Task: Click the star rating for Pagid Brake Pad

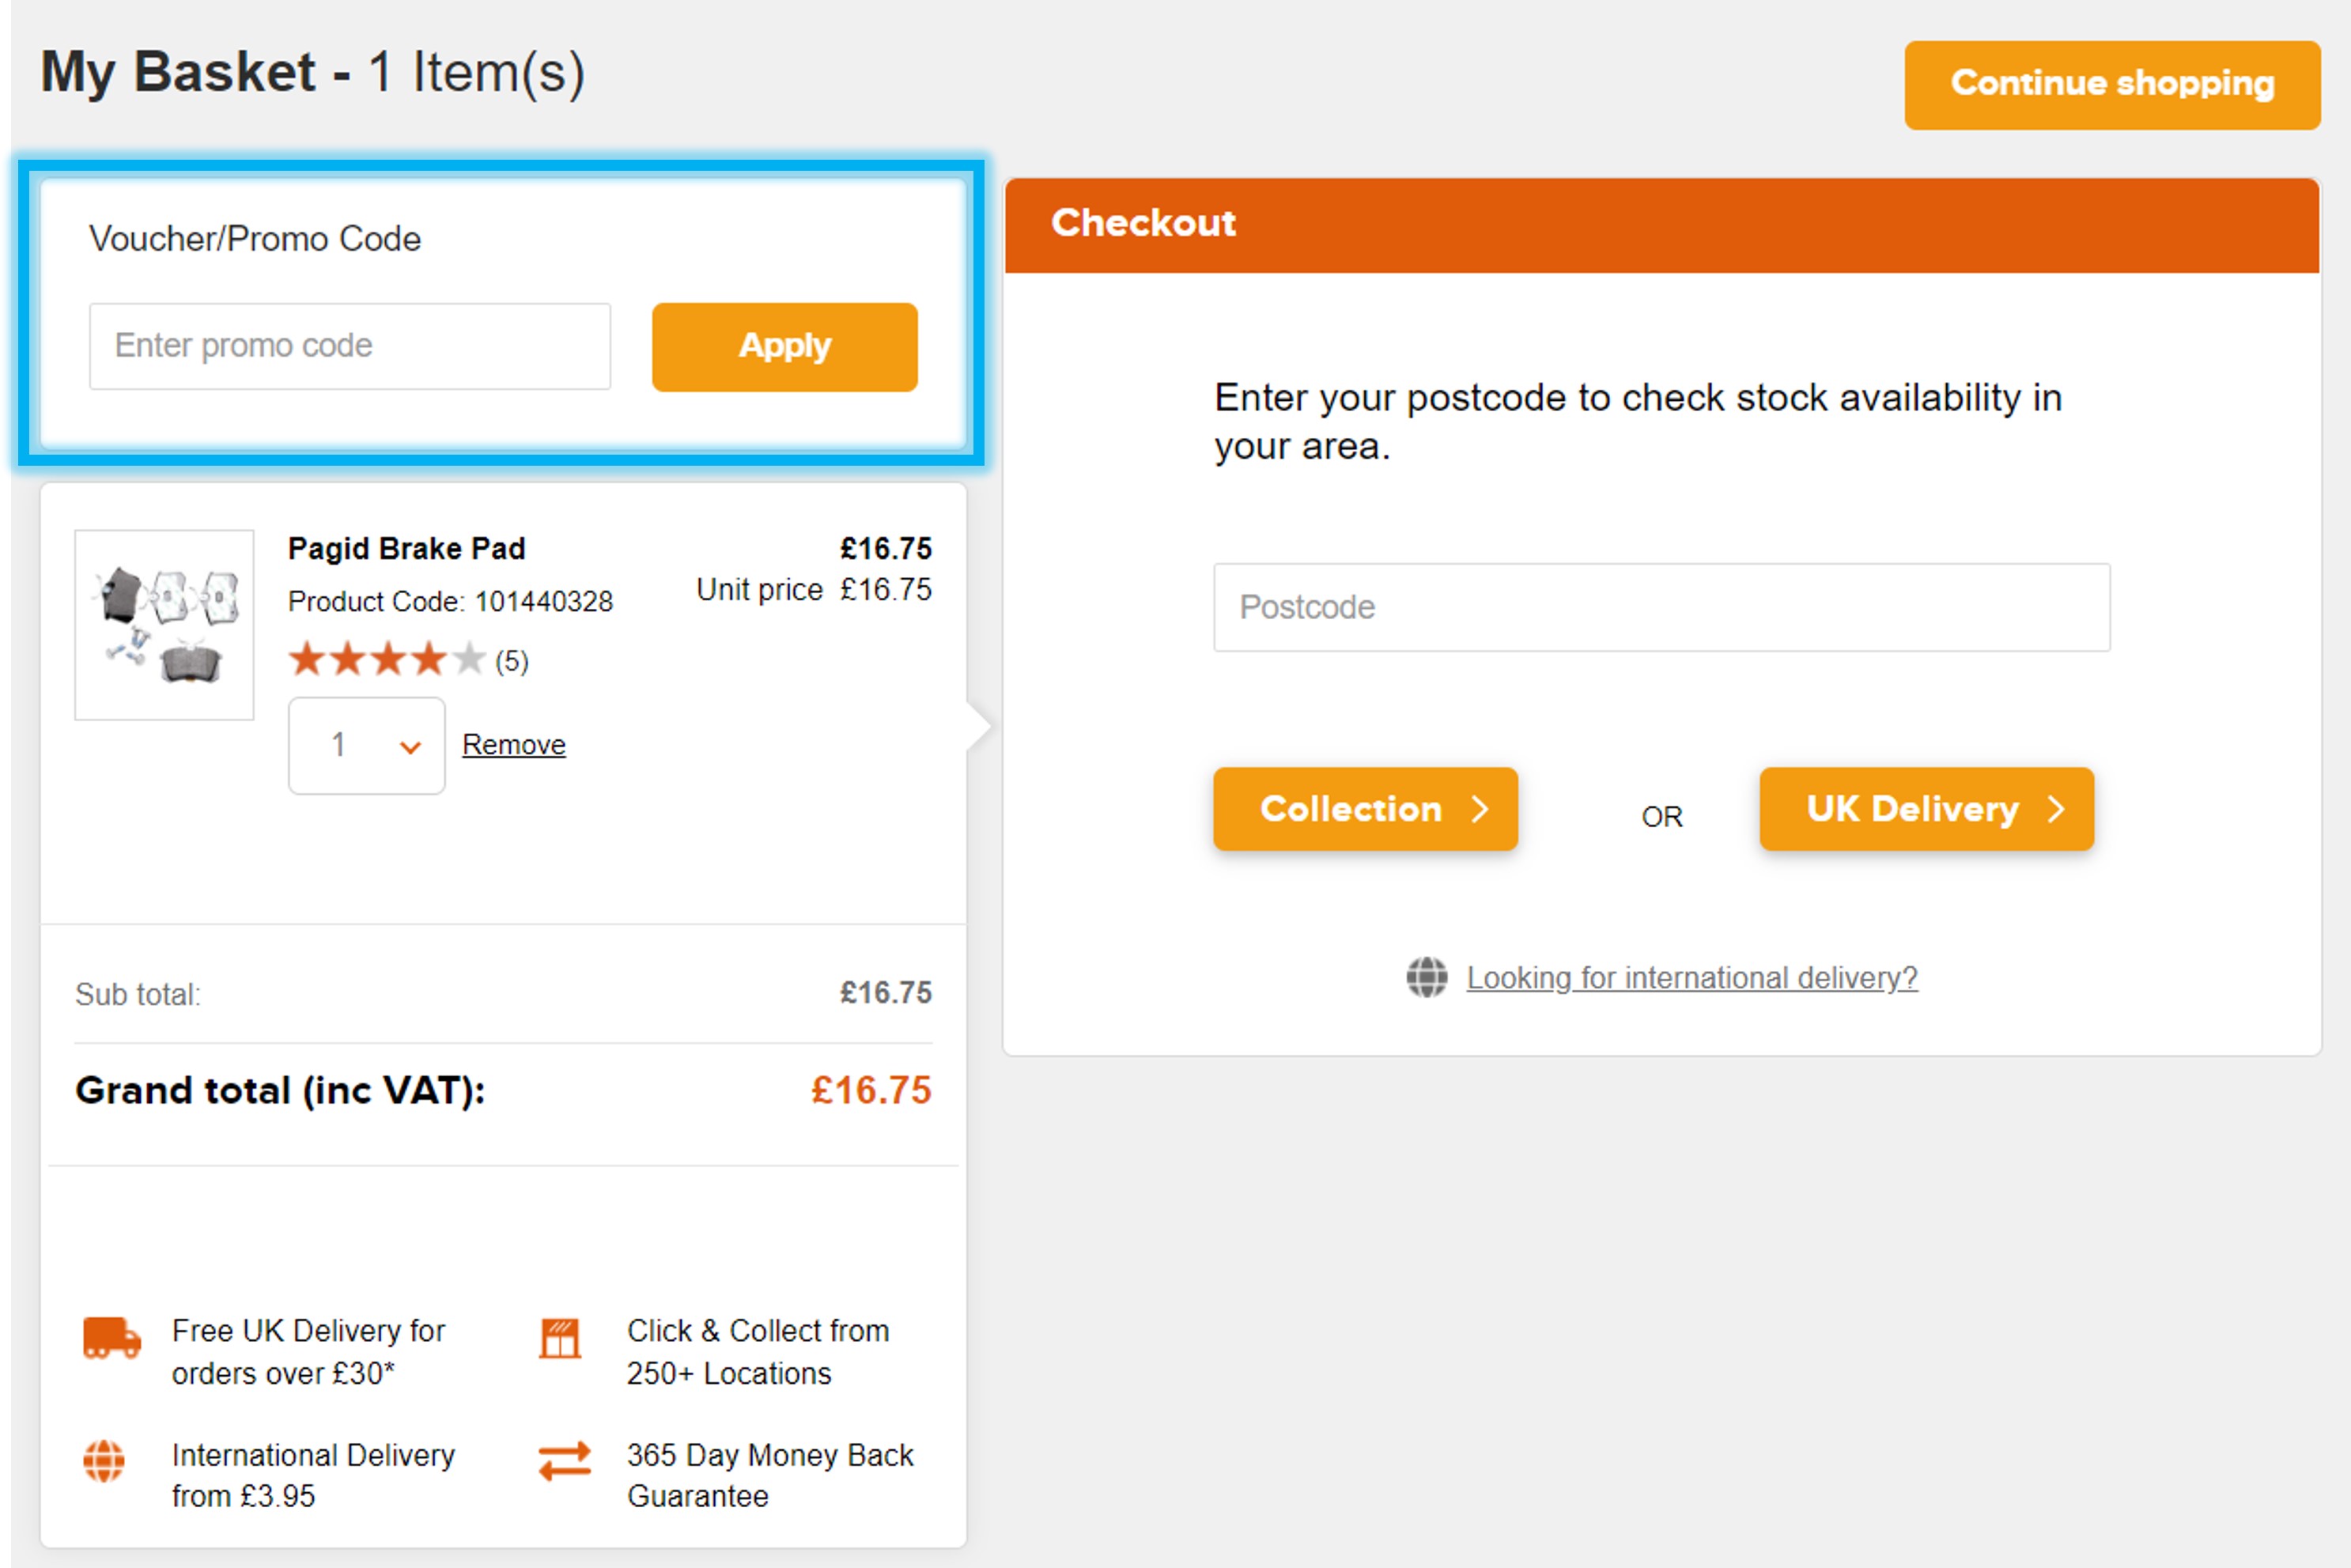Action: pyautogui.click(x=387, y=660)
